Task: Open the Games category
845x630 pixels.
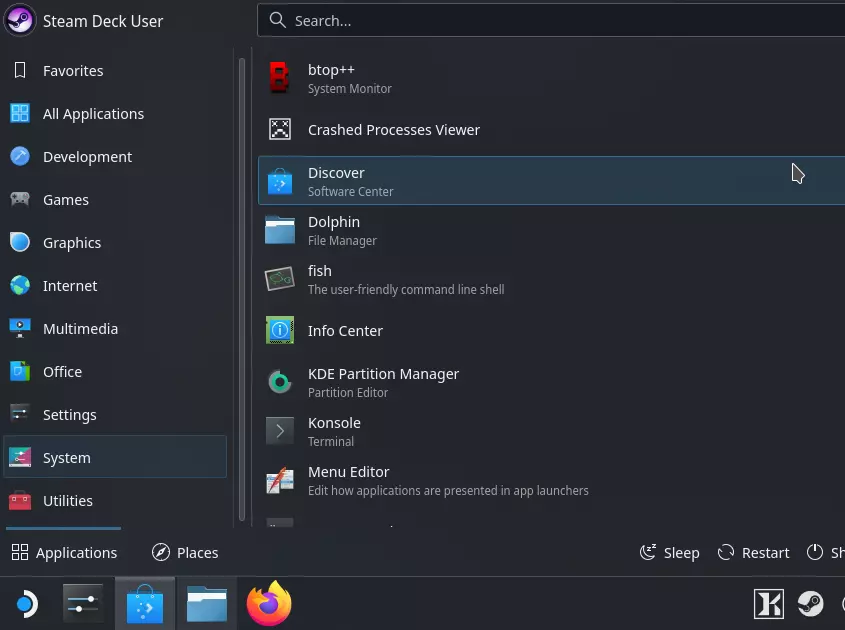Action: click(115, 200)
